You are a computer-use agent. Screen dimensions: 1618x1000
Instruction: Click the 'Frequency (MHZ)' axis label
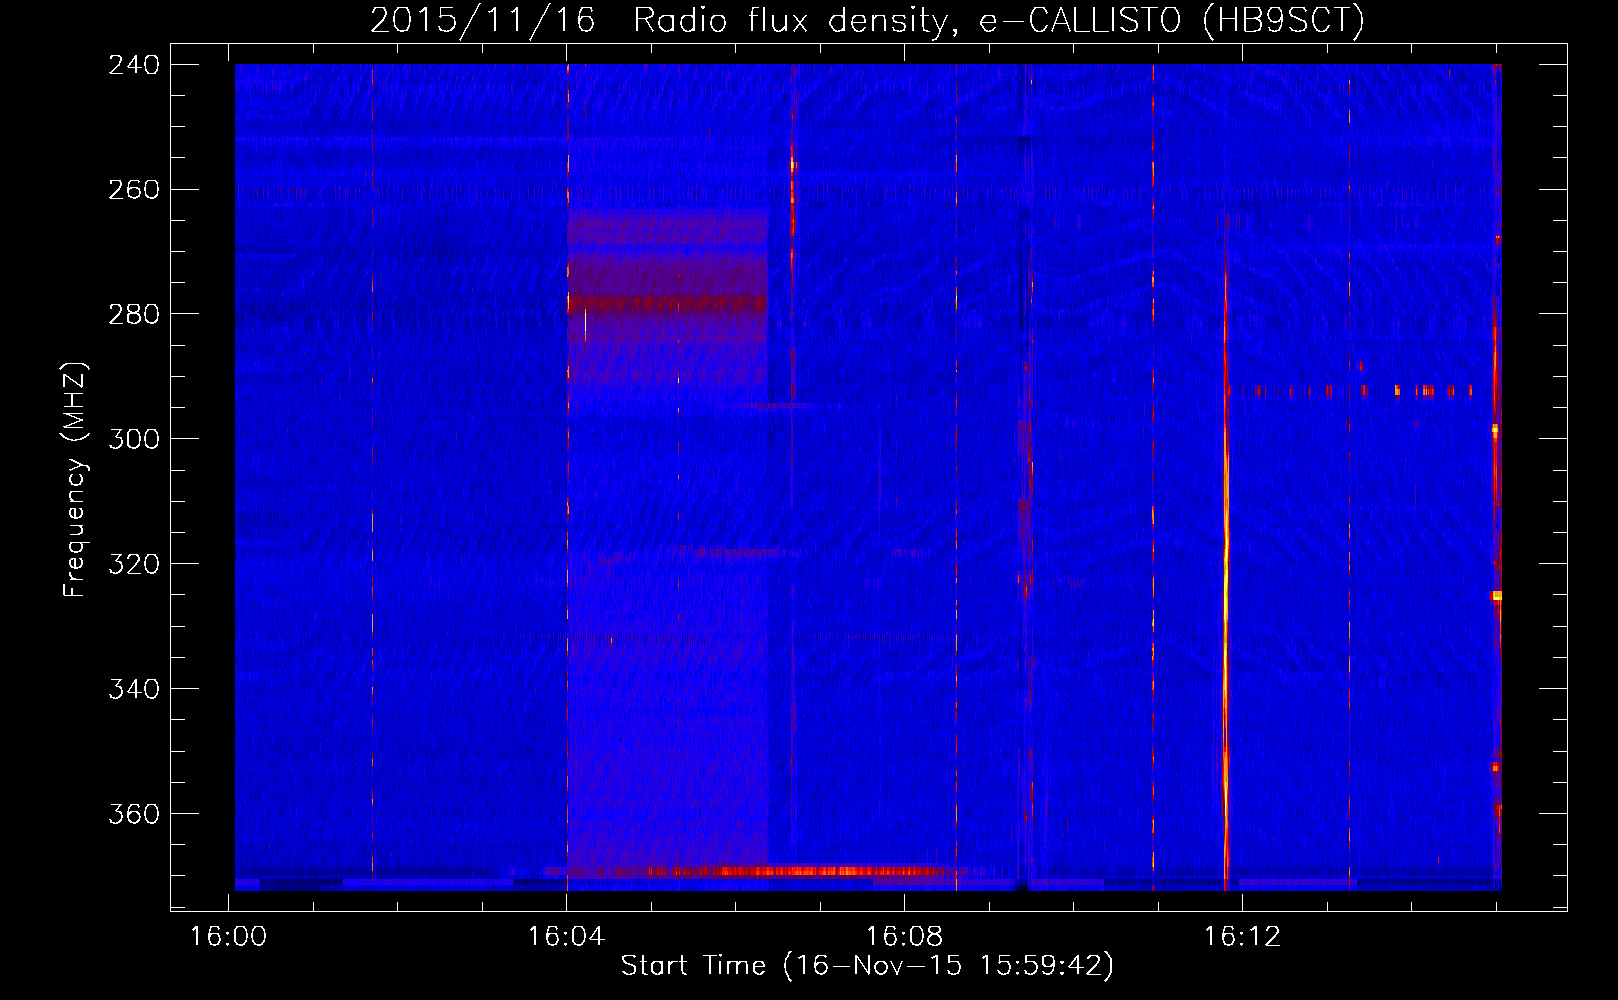[x=75, y=480]
